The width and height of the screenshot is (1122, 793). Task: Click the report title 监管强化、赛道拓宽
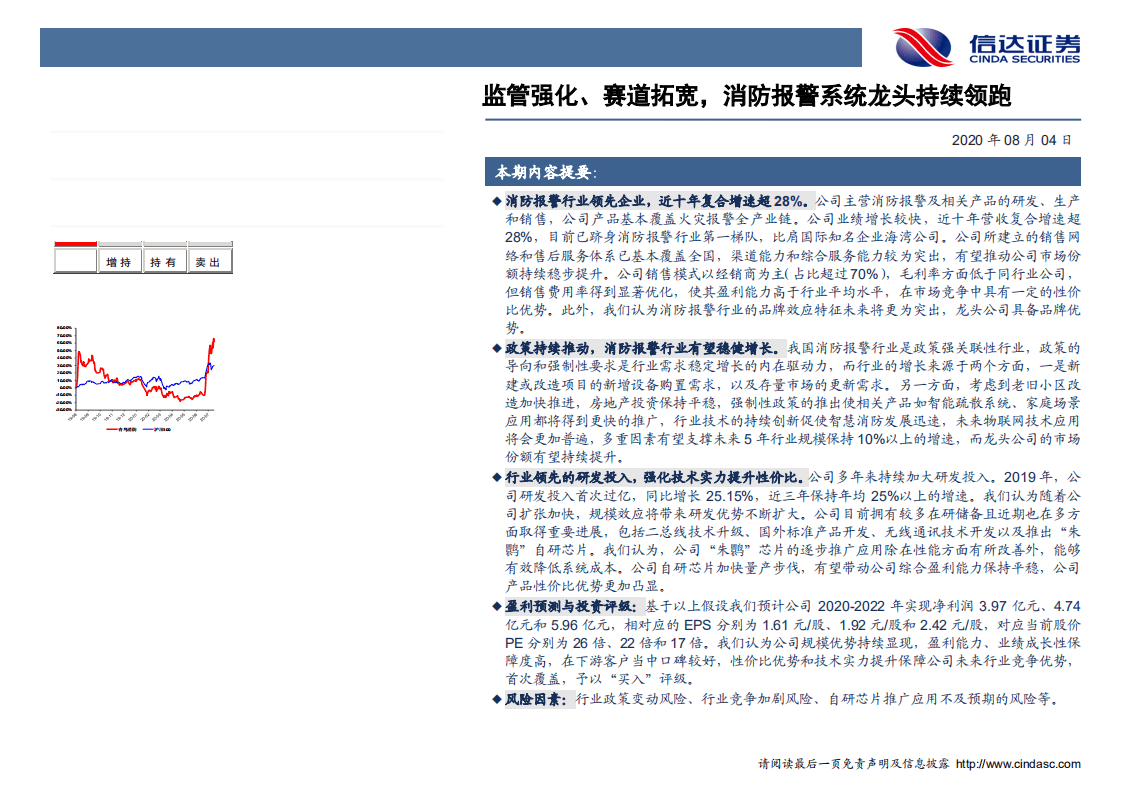746,97
